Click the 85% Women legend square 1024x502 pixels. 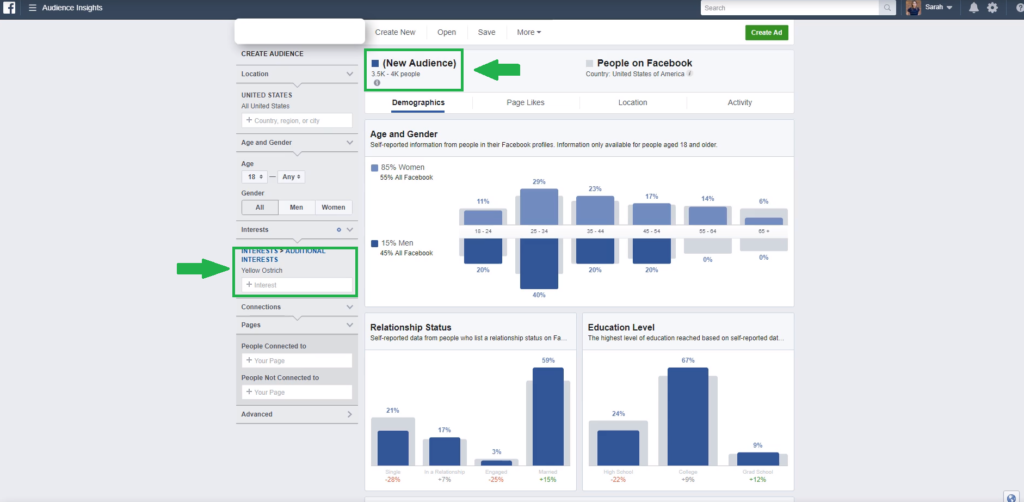coord(374,168)
